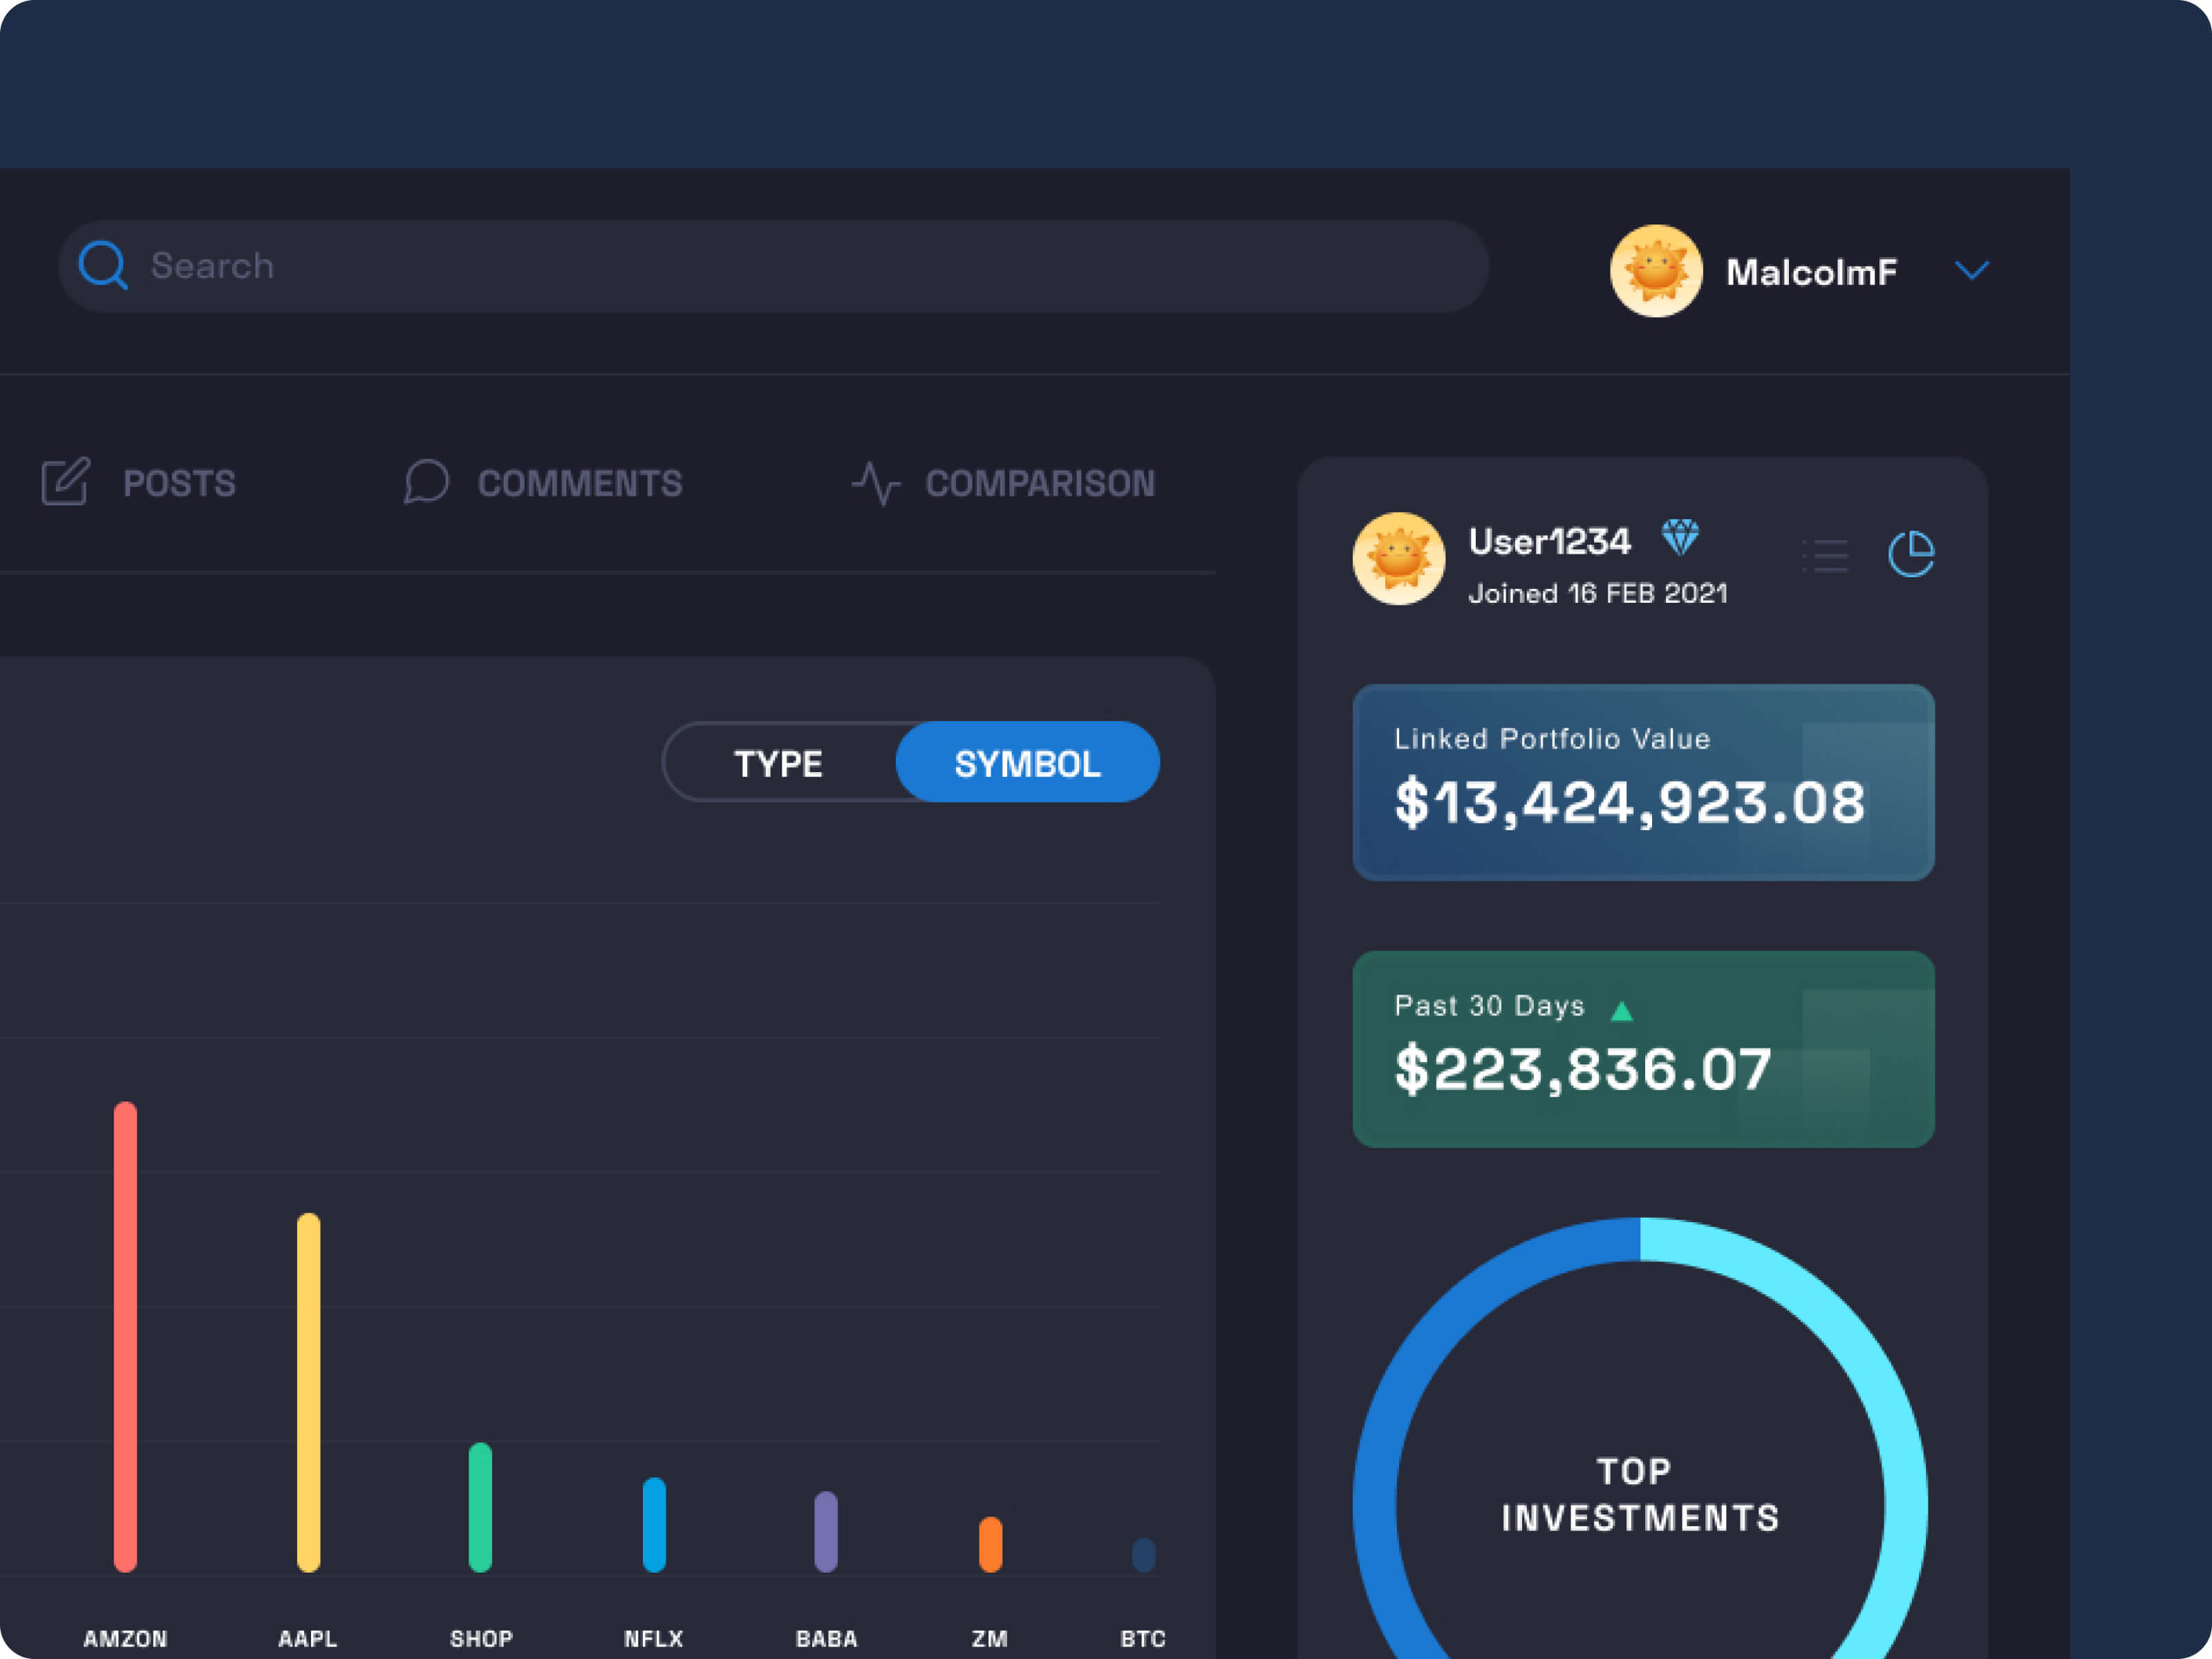Image resolution: width=2212 pixels, height=1659 pixels.
Task: Click the Posts edit pencil icon
Action: pyautogui.click(x=66, y=482)
